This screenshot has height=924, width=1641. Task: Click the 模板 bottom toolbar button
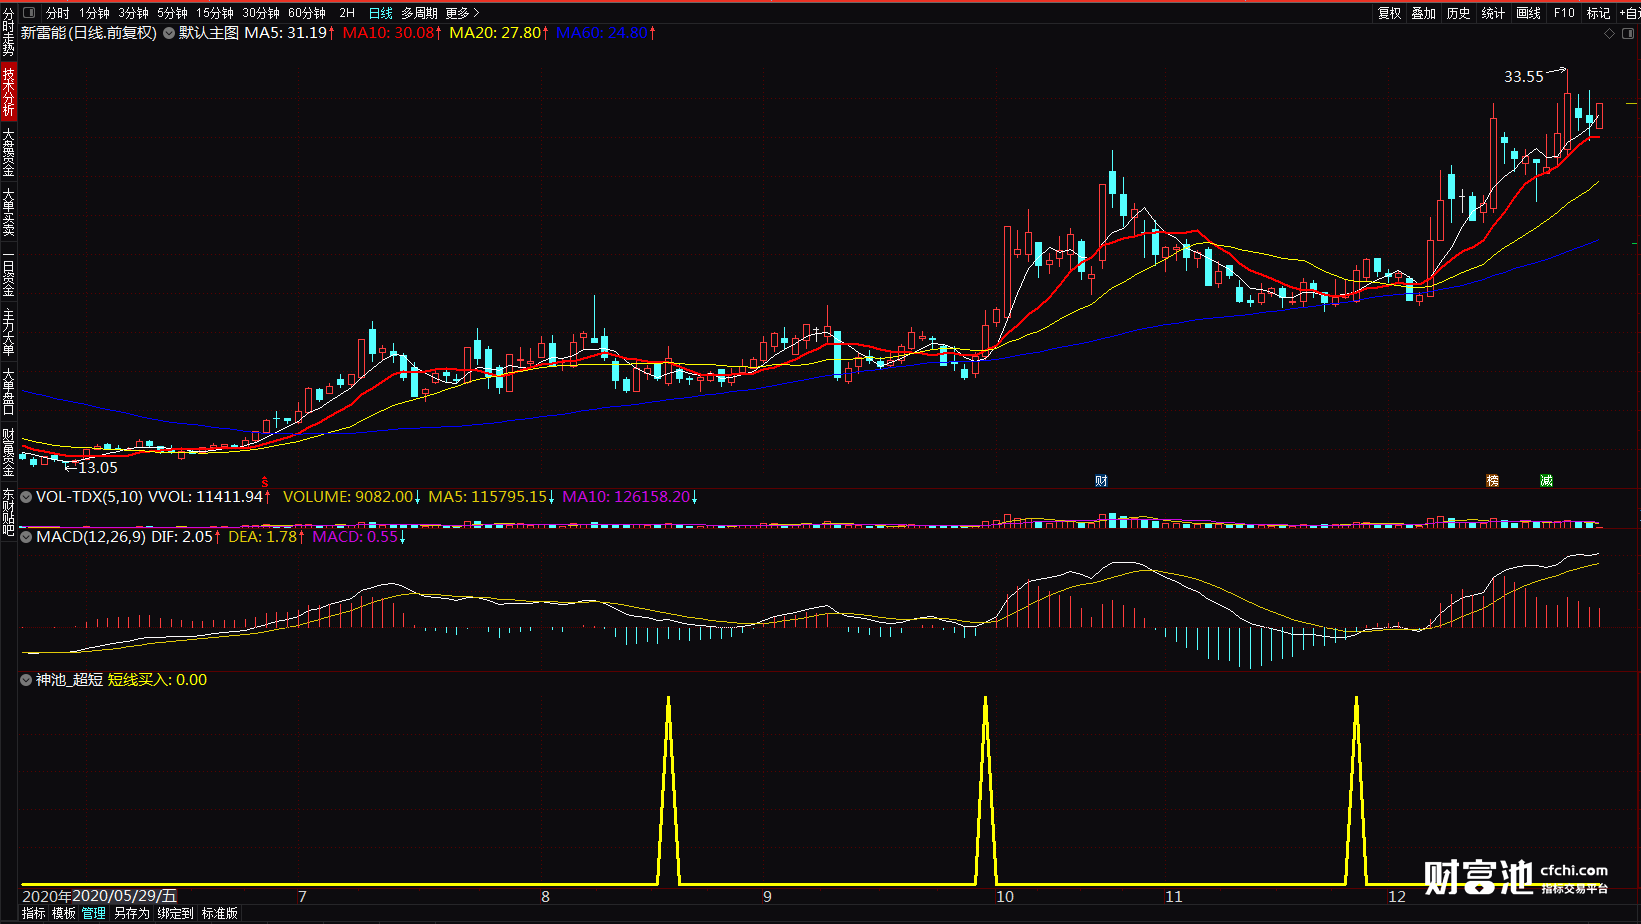[64, 914]
